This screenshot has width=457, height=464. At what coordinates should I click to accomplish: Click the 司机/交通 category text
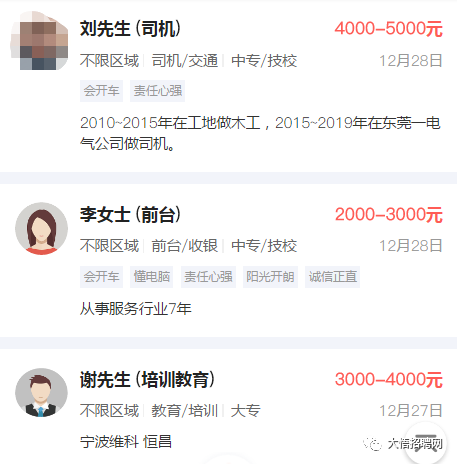pos(185,61)
